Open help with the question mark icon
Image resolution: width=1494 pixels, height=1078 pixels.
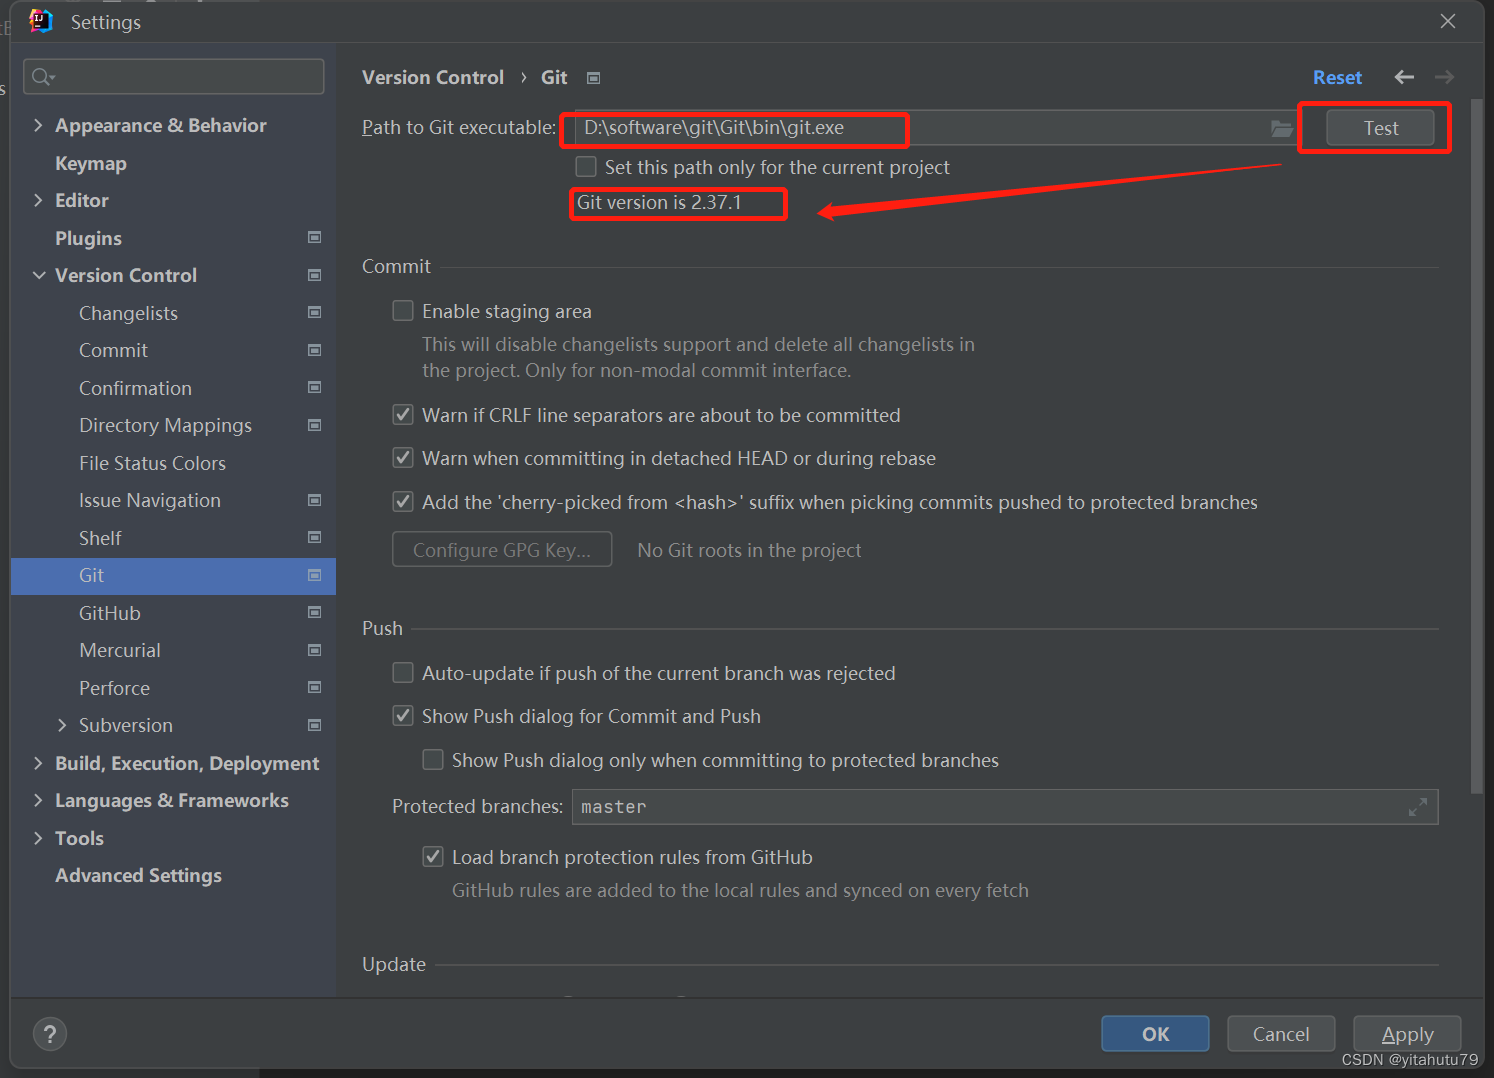[x=50, y=1034]
